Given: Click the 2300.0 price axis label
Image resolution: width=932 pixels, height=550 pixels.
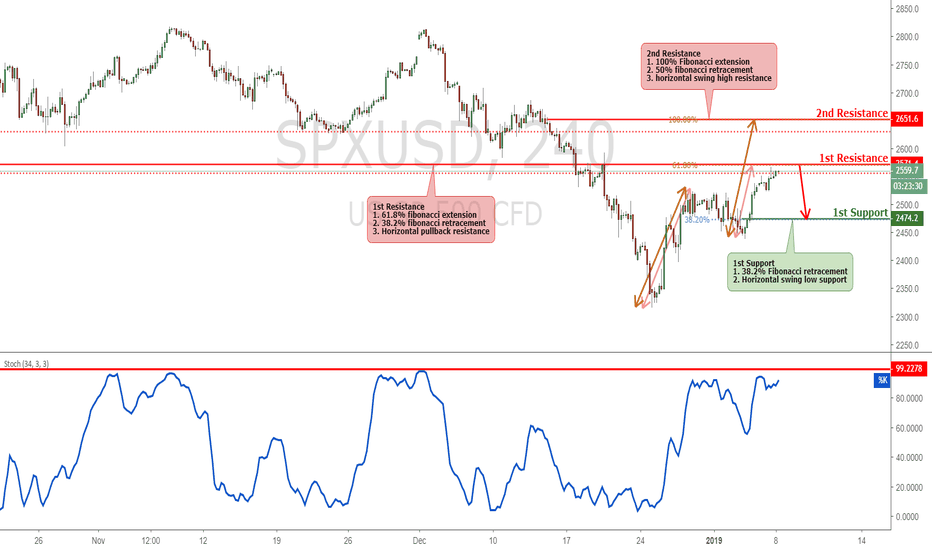Looking at the screenshot, I should pos(908,318).
